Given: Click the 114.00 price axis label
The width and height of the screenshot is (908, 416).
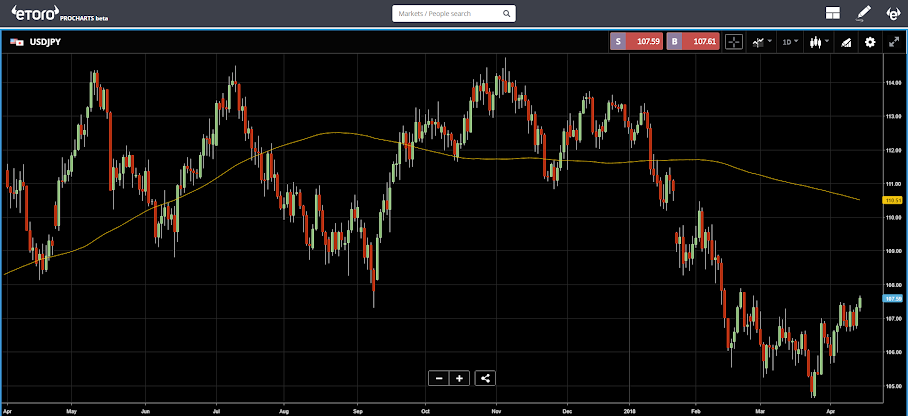Looking at the screenshot, I should pyautogui.click(x=894, y=83).
